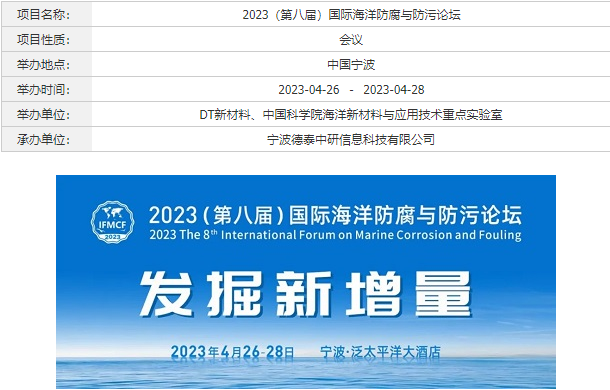Viewport: 610px width, 390px height.
Task: Click the 中国宁波 location value
Action: pos(351,65)
